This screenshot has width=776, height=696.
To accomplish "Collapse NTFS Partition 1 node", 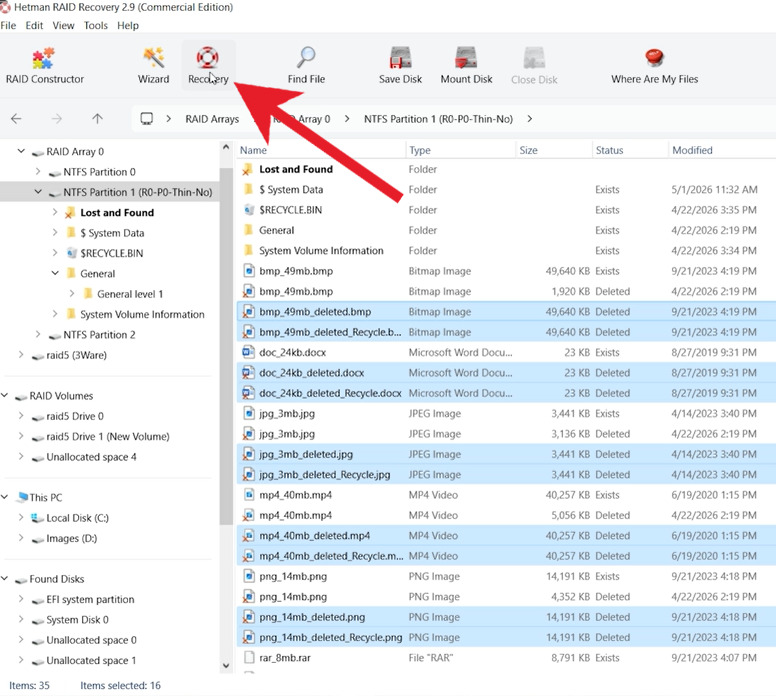I will click(38, 192).
